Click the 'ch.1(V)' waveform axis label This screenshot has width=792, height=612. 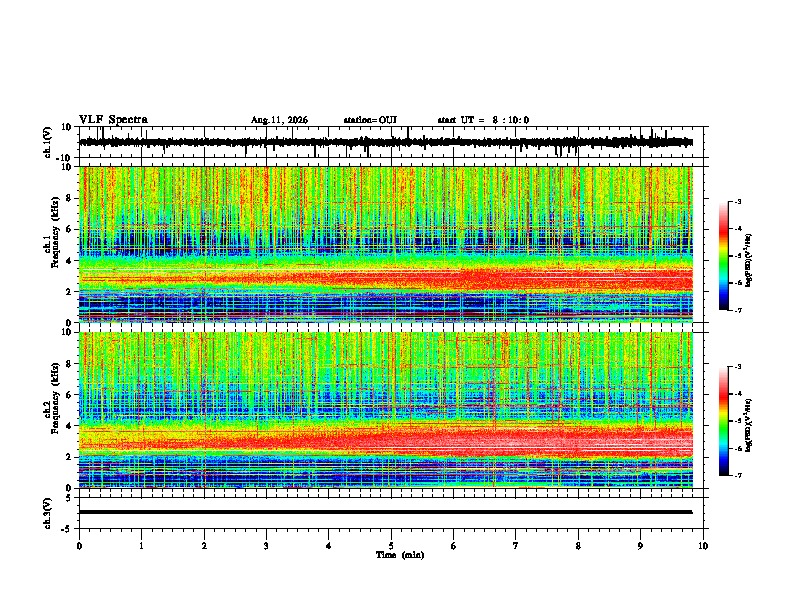48,142
